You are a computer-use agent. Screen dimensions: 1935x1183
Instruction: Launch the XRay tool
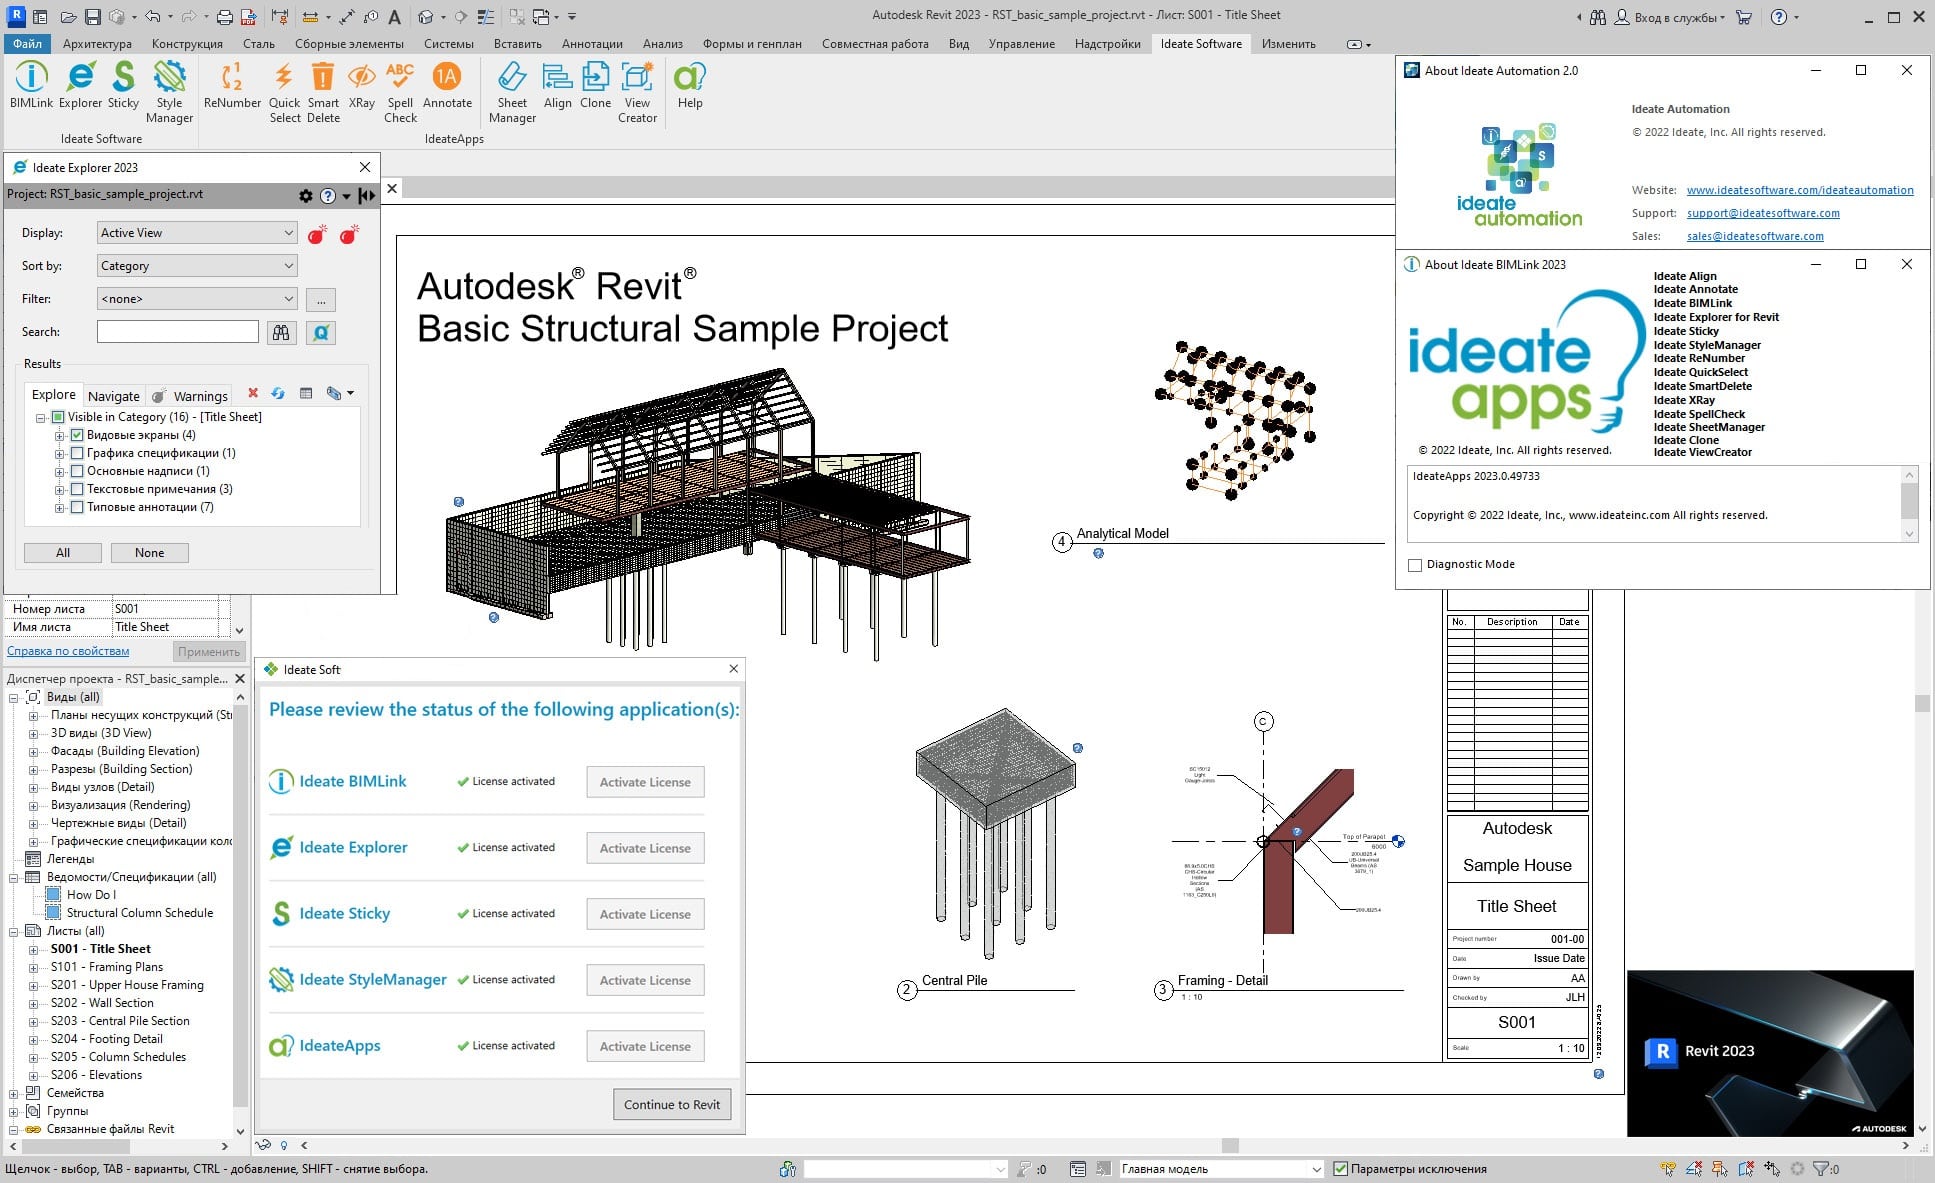point(361,85)
